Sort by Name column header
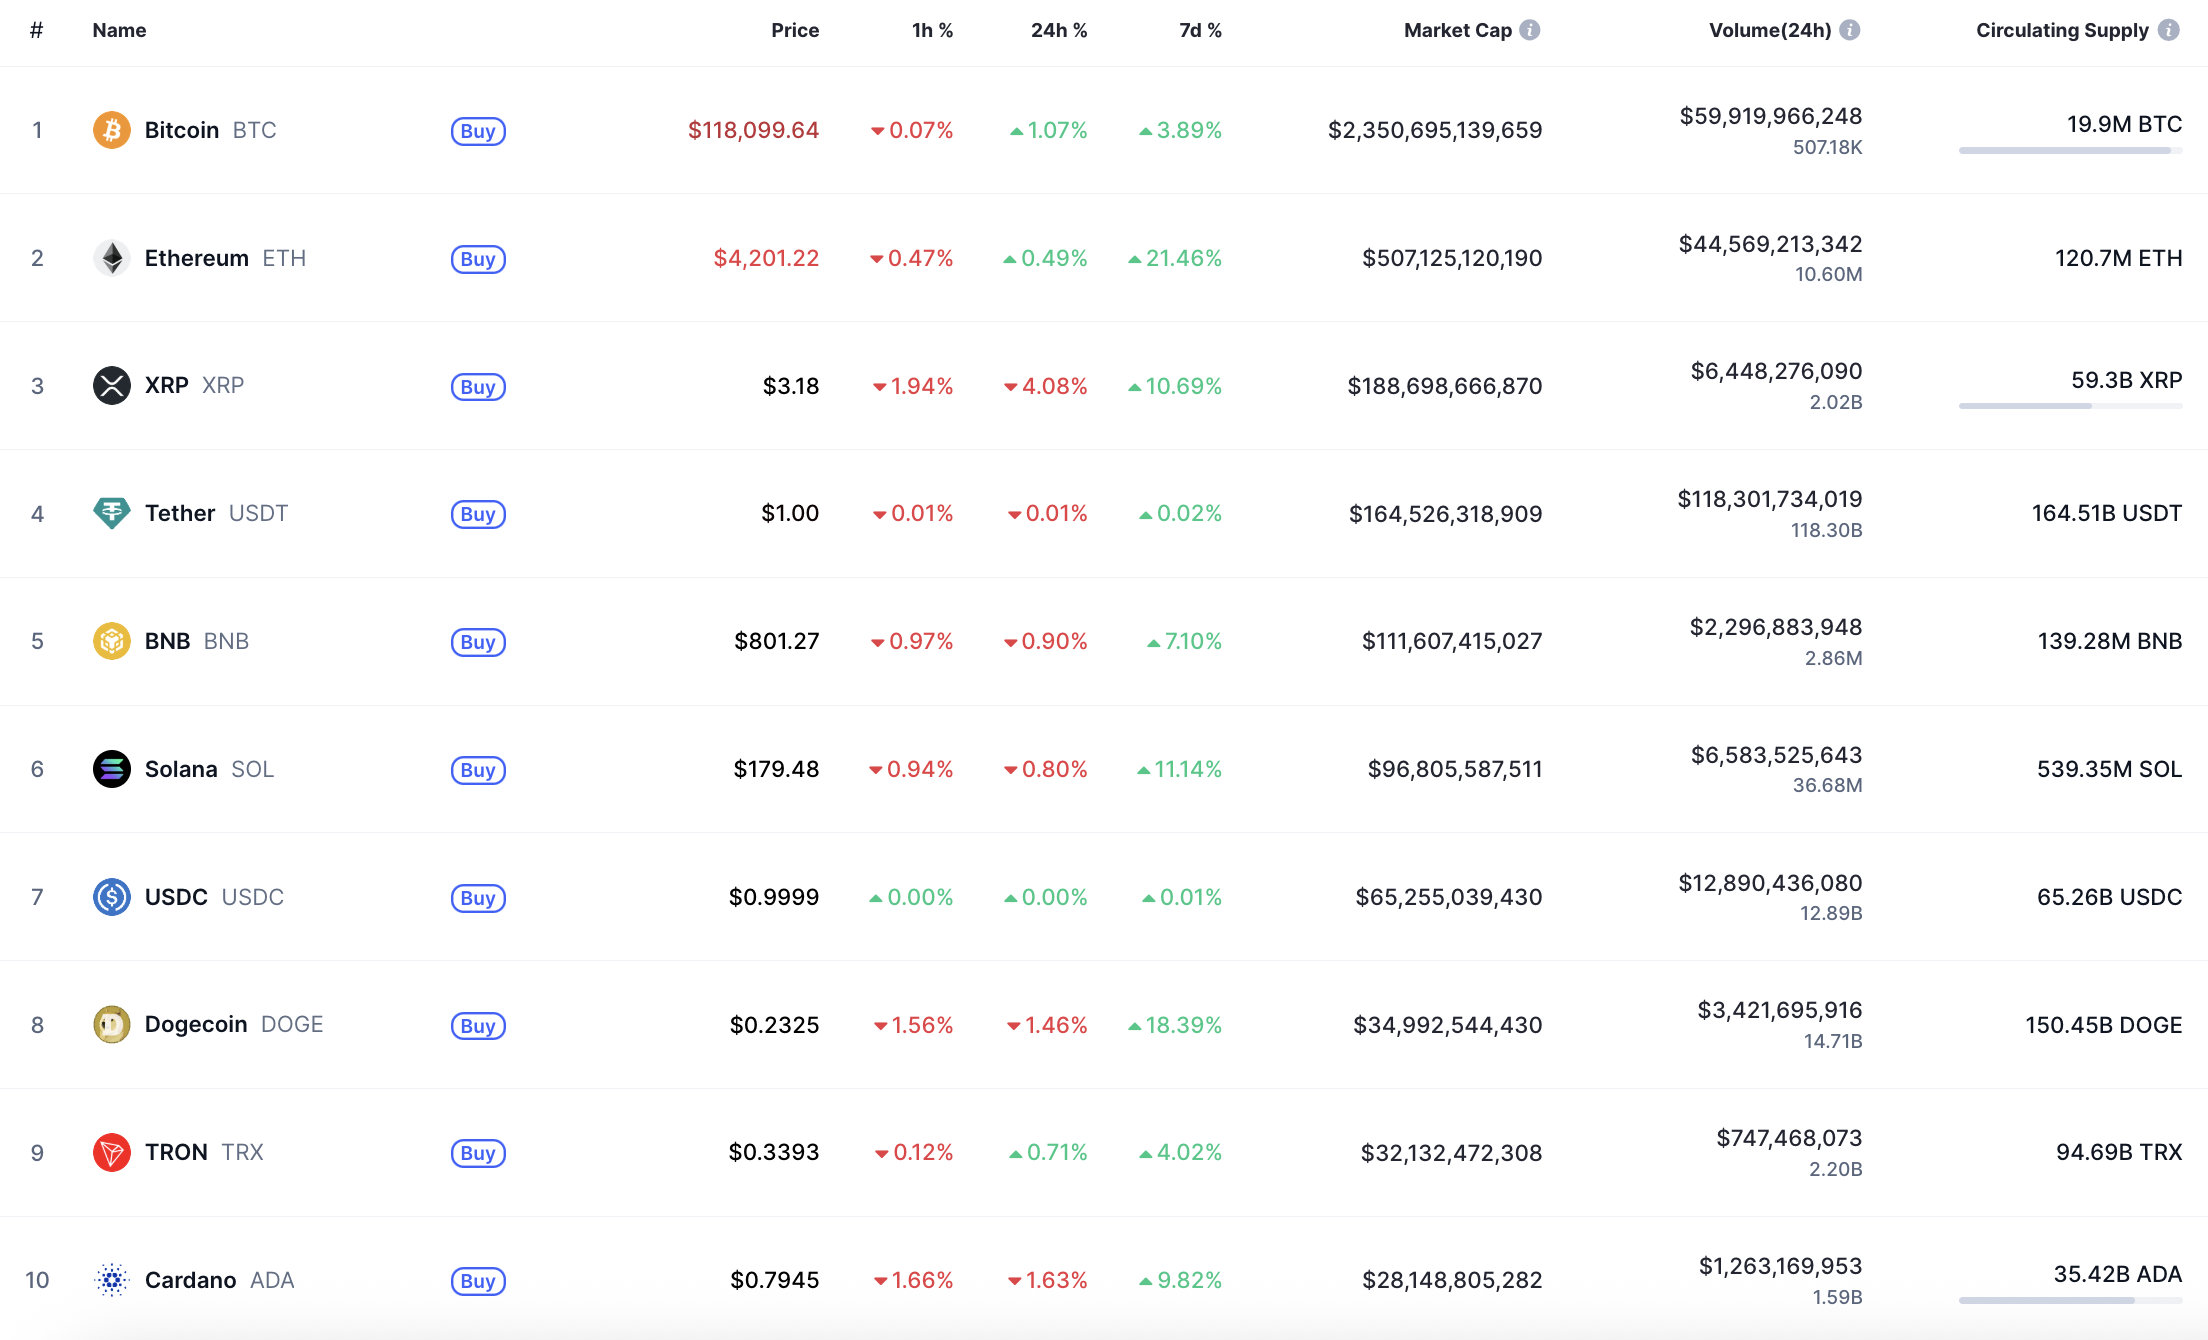The width and height of the screenshot is (2208, 1340). pos(119,30)
